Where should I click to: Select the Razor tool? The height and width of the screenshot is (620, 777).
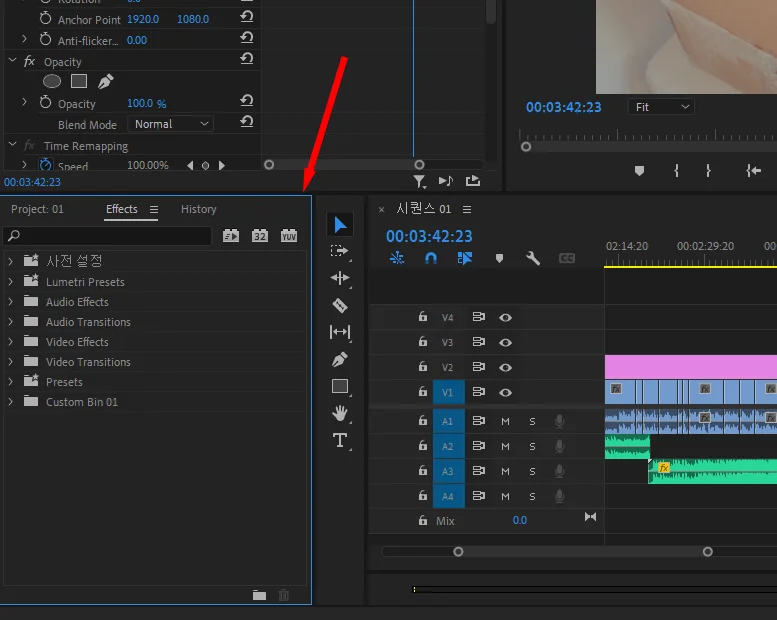point(340,305)
